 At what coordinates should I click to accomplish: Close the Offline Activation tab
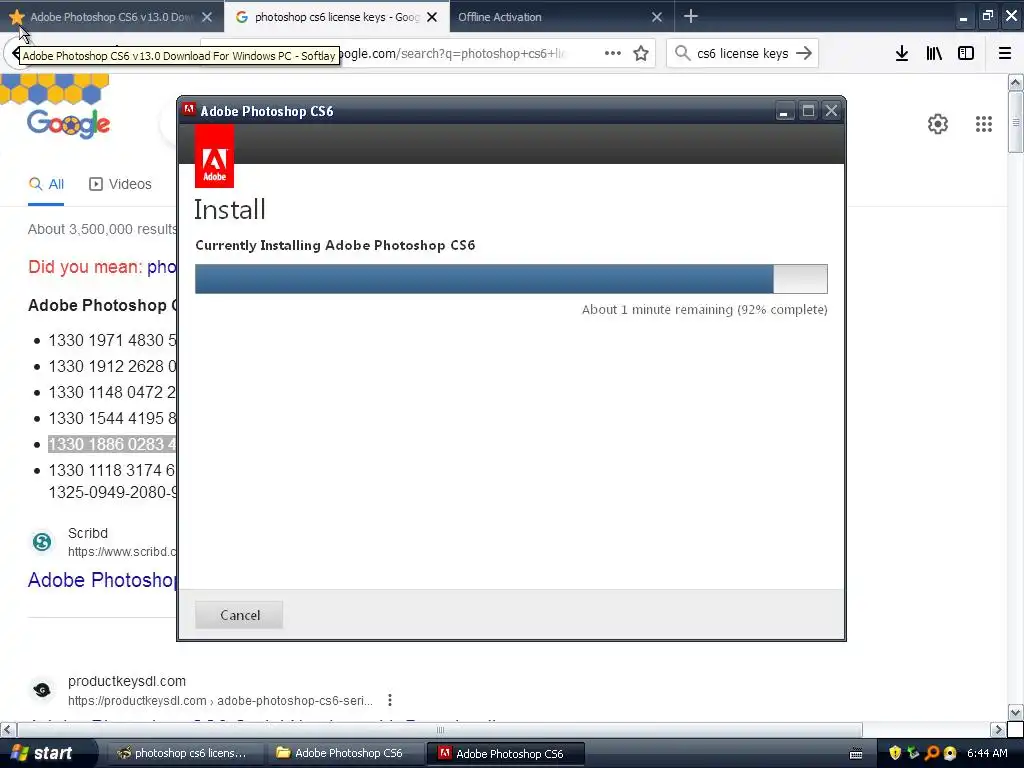pyautogui.click(x=656, y=17)
